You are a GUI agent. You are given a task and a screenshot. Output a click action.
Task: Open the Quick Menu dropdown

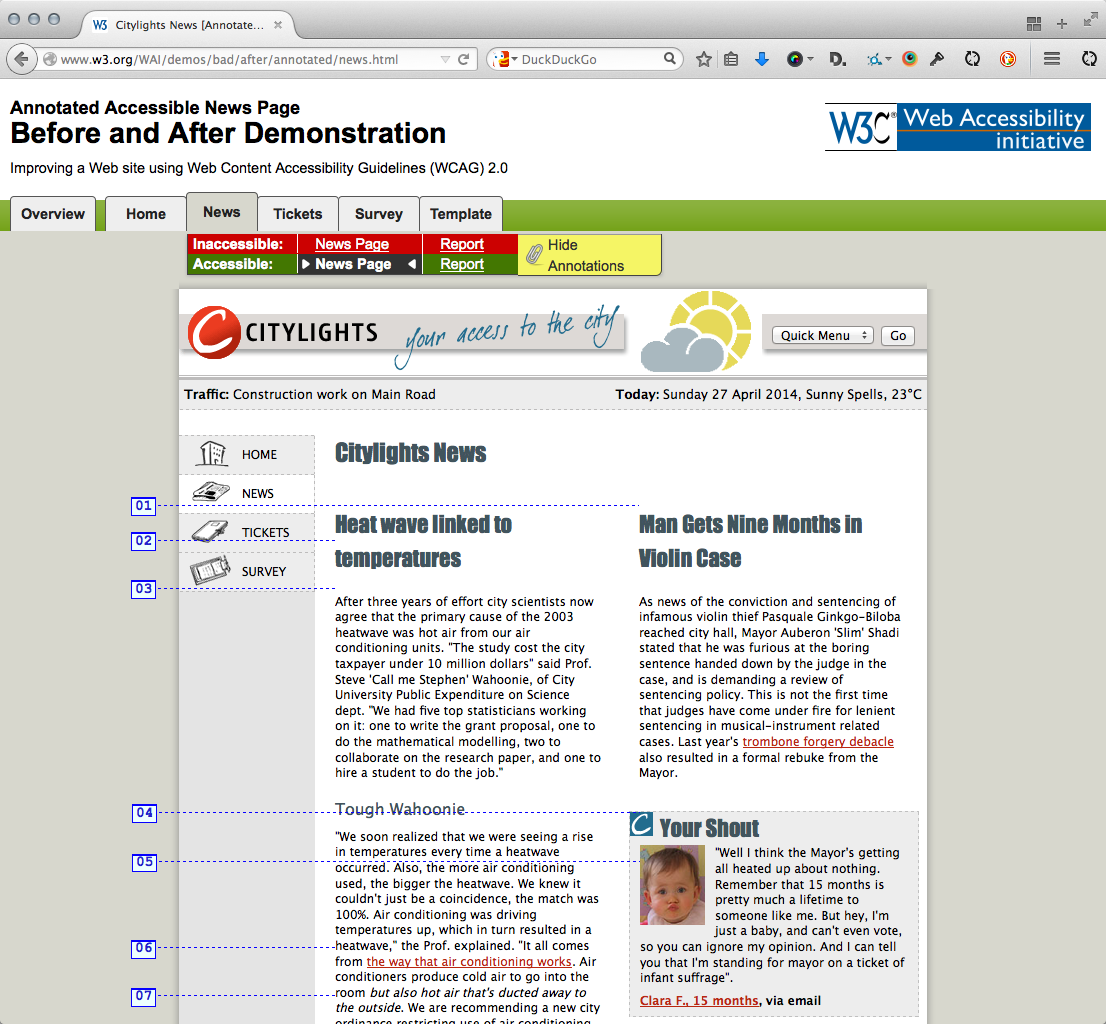[x=821, y=335]
